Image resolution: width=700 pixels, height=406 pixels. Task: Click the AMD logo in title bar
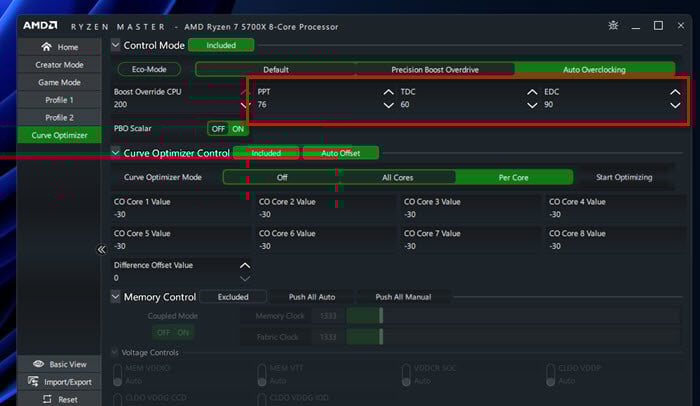40,25
